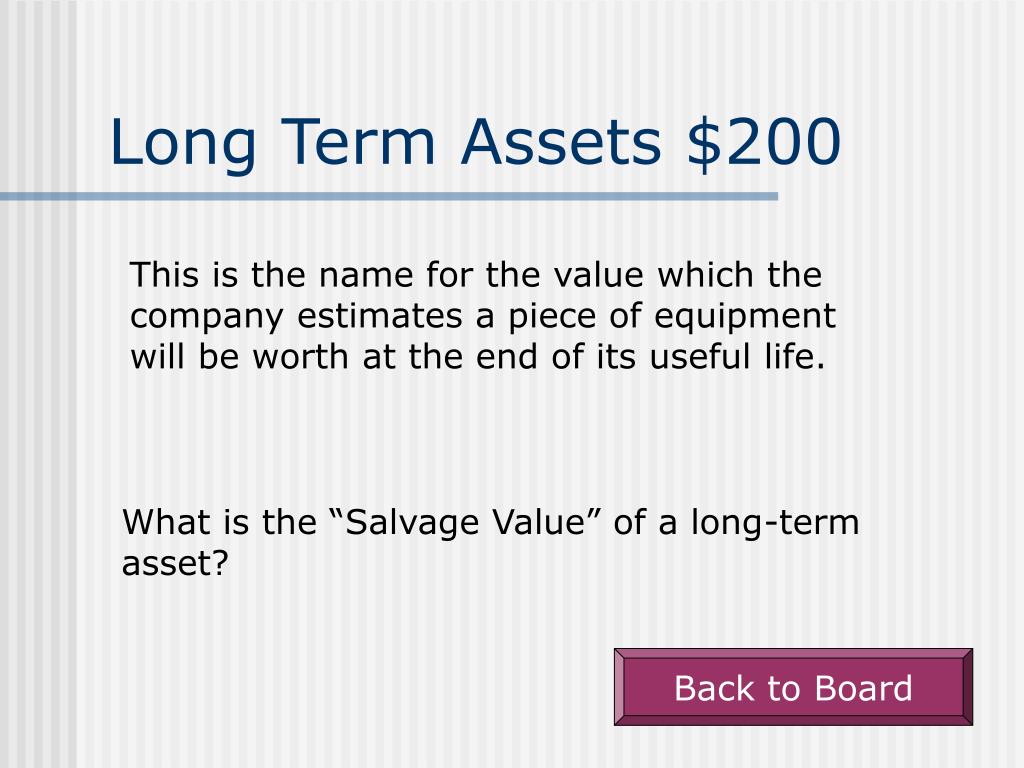The image size is (1024, 768).
Task: Click the phrase useful life in clue
Action: click(737, 357)
